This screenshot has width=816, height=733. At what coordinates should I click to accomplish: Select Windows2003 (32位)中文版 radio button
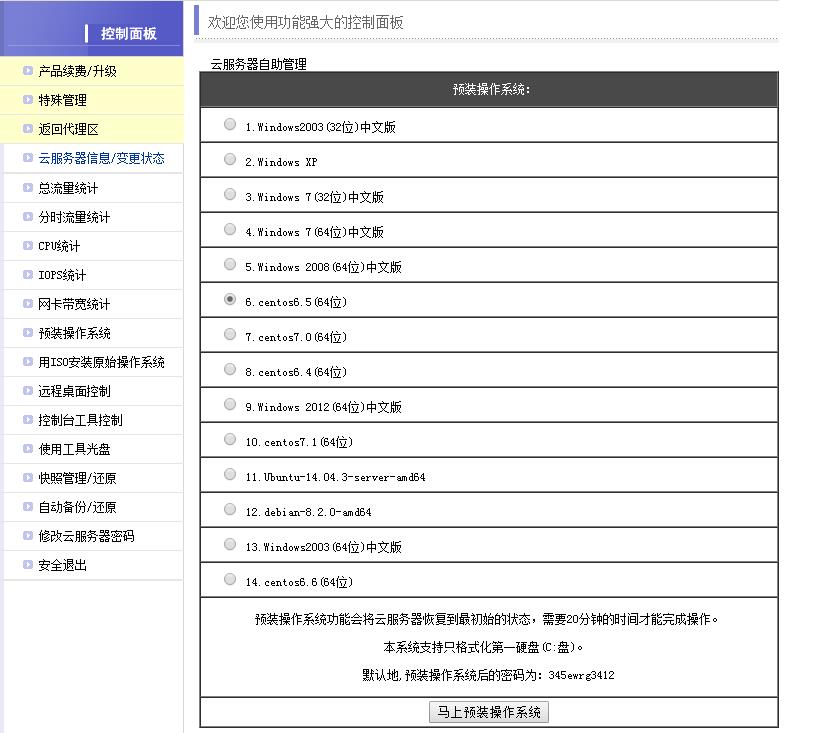[230, 124]
